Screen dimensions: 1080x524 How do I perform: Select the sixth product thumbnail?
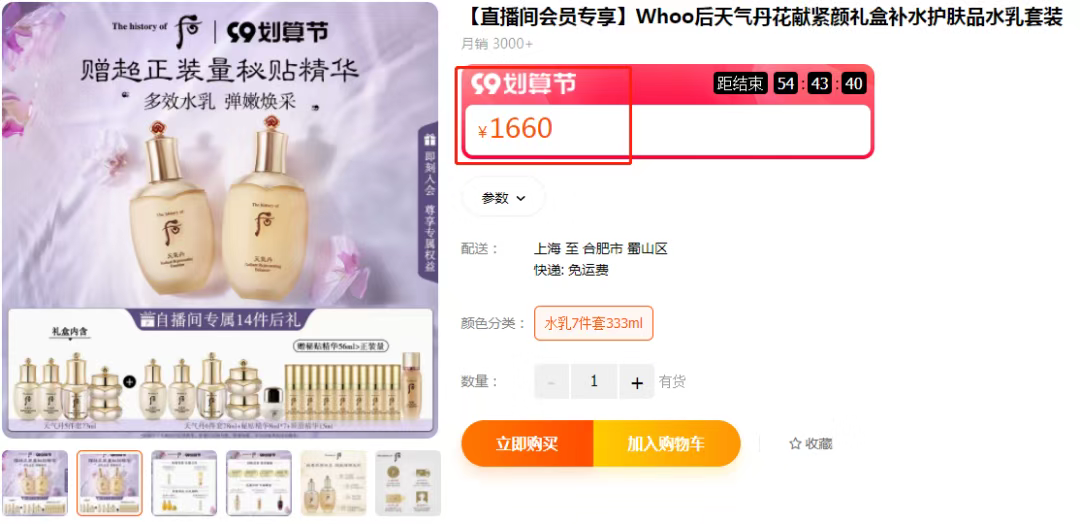click(x=408, y=483)
